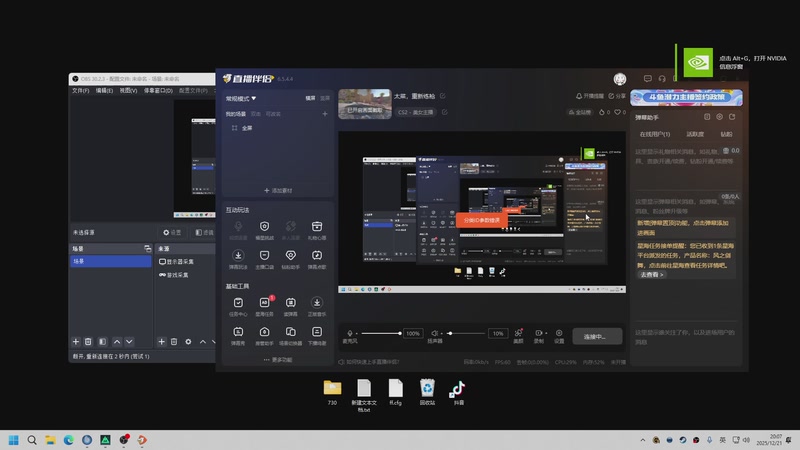Expand the 录制 options arrow
The image size is (800, 450).
[x=546, y=333]
